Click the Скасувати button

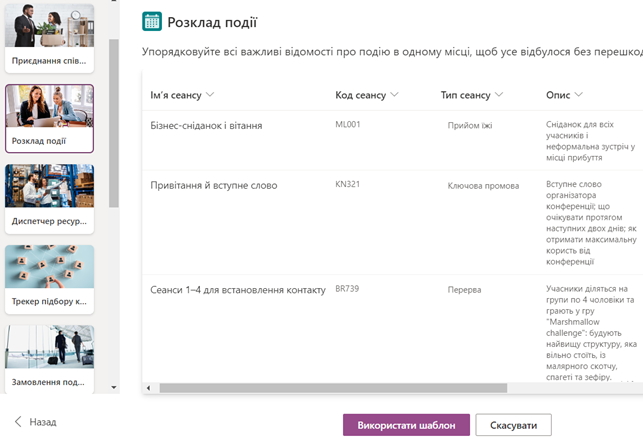513,425
